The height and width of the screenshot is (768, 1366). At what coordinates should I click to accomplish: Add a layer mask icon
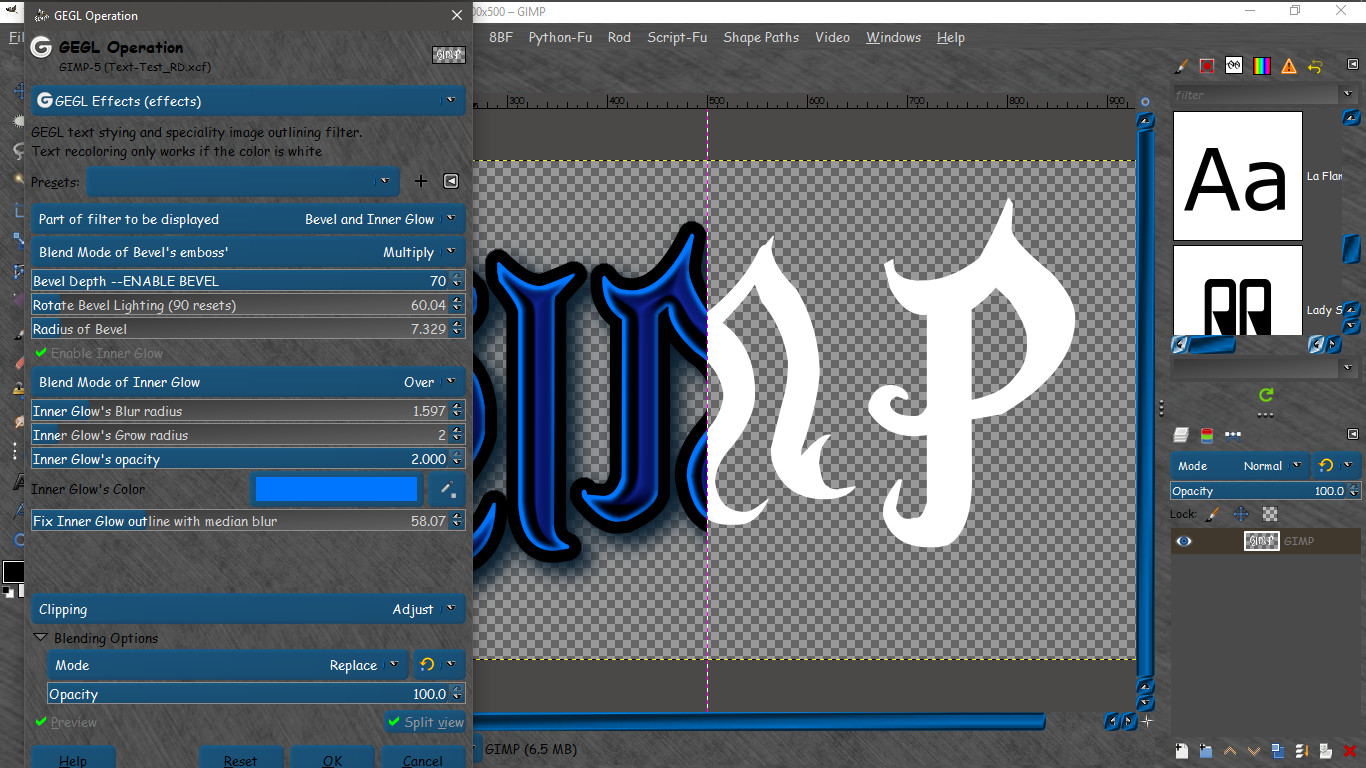pyautogui.click(x=1326, y=751)
